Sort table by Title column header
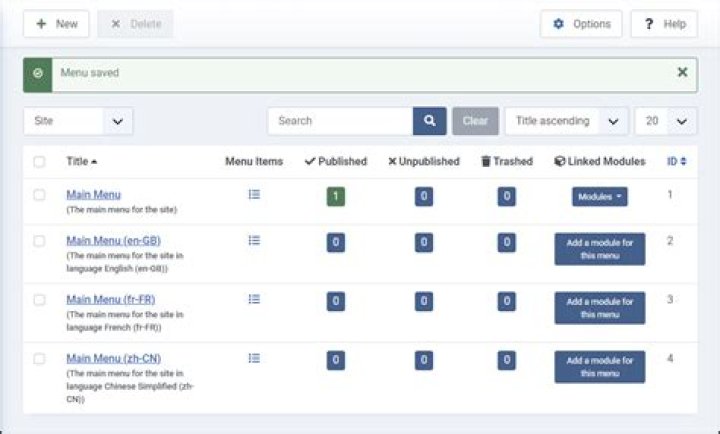 [x=82, y=161]
